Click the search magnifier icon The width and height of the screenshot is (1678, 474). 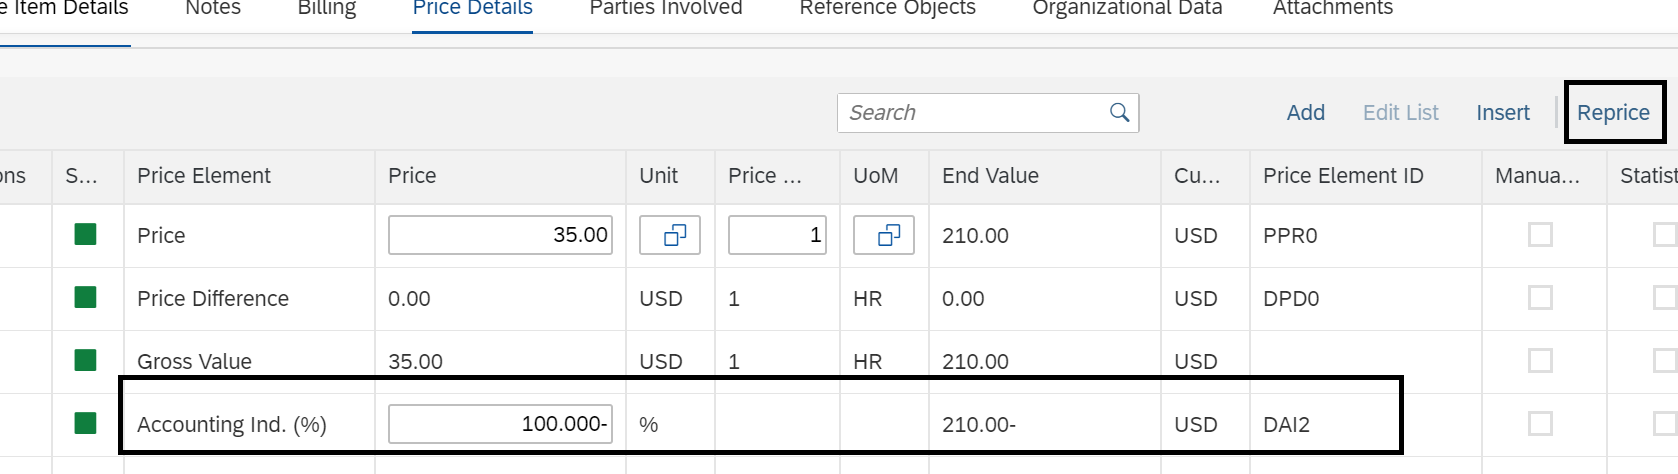pyautogui.click(x=1119, y=113)
